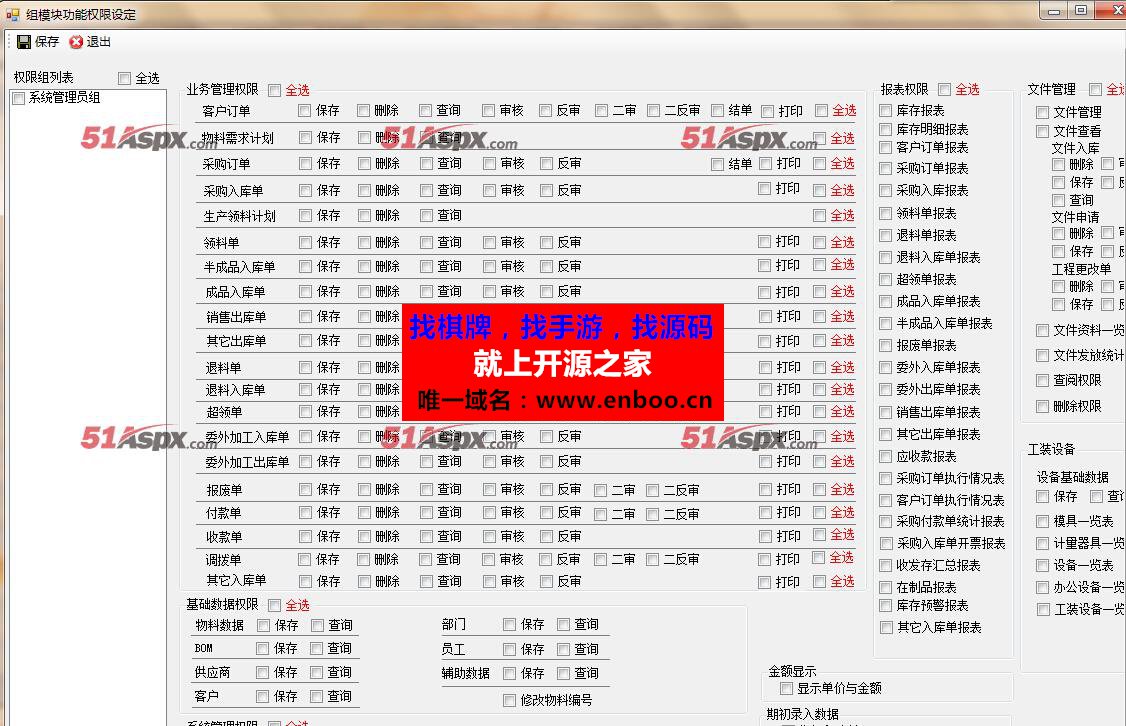The width and height of the screenshot is (1126, 726).
Task: Click the app icon in title bar
Action: 12,14
